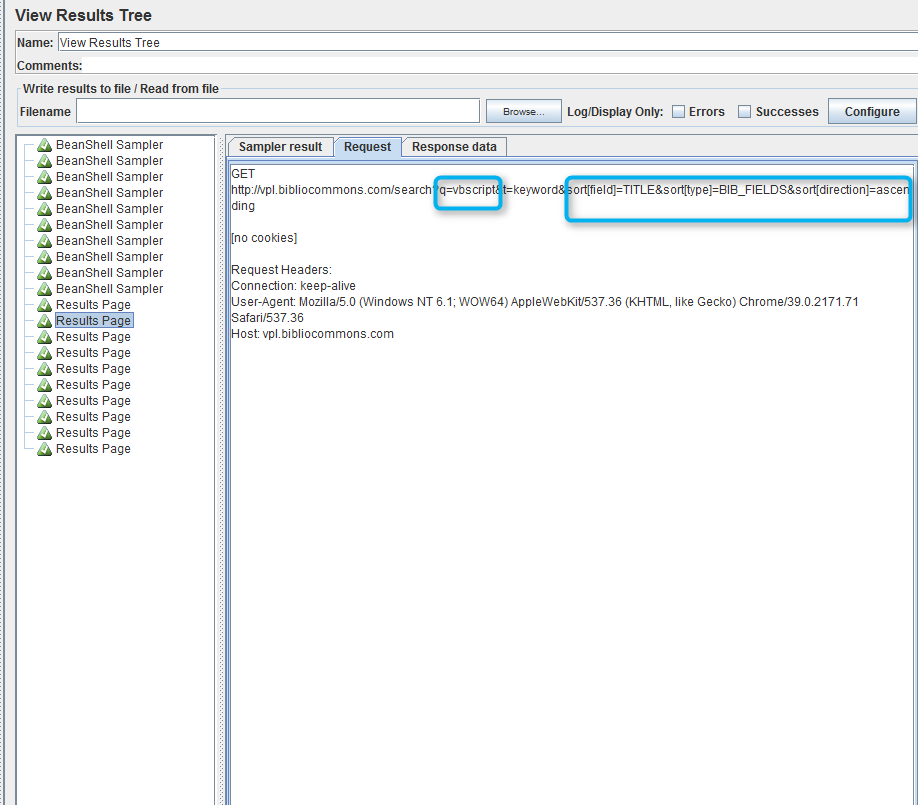Switch to the Sampler result tab
918x805 pixels.
click(280, 147)
